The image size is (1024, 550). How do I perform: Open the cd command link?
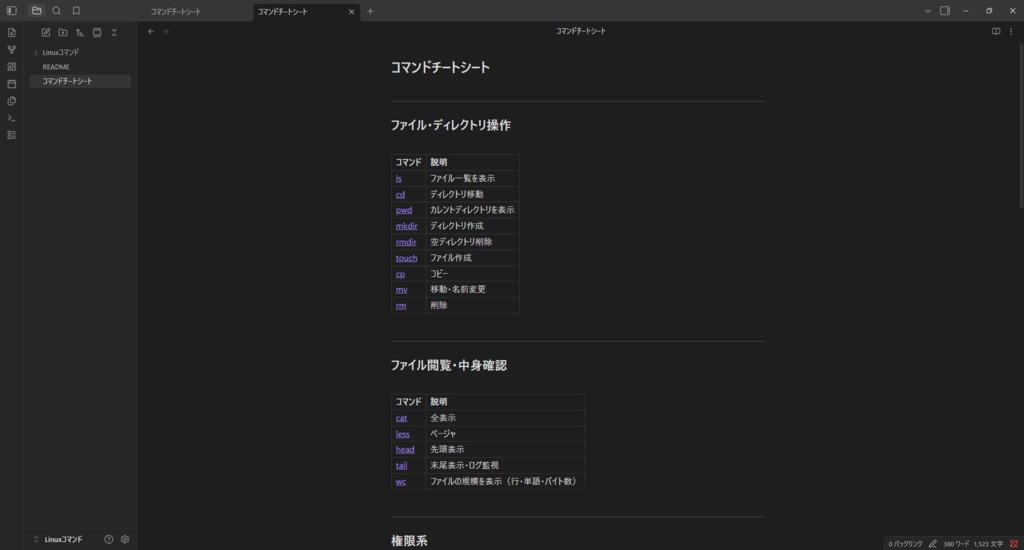[400, 194]
